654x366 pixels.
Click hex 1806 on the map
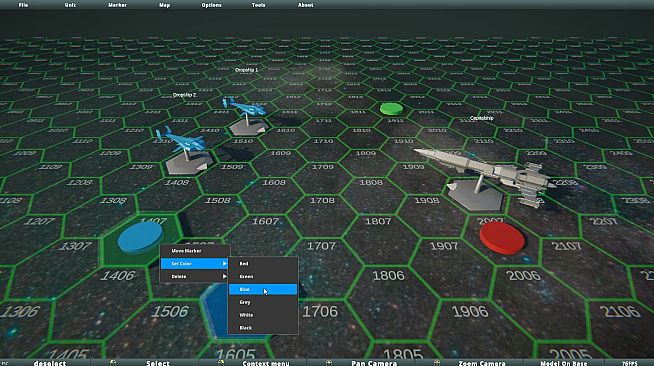[388, 276]
